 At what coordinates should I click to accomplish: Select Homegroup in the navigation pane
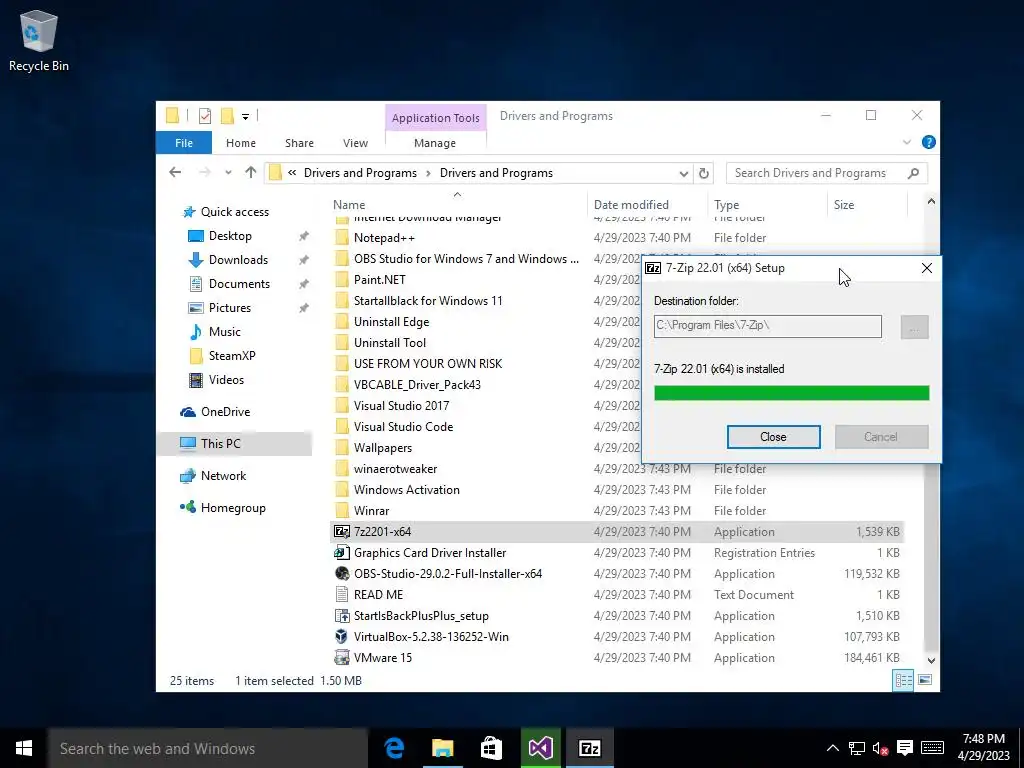[233, 508]
